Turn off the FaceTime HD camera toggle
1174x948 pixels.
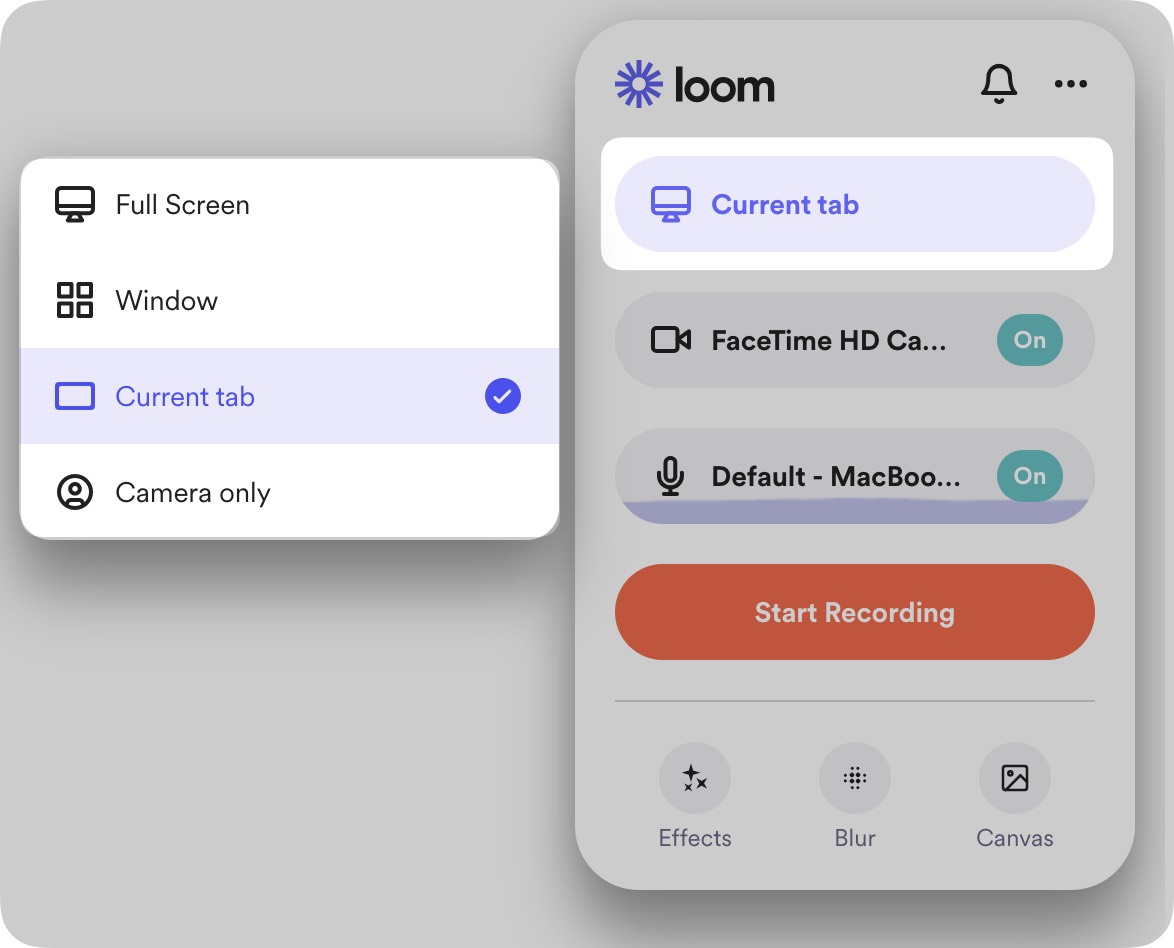pos(1029,340)
